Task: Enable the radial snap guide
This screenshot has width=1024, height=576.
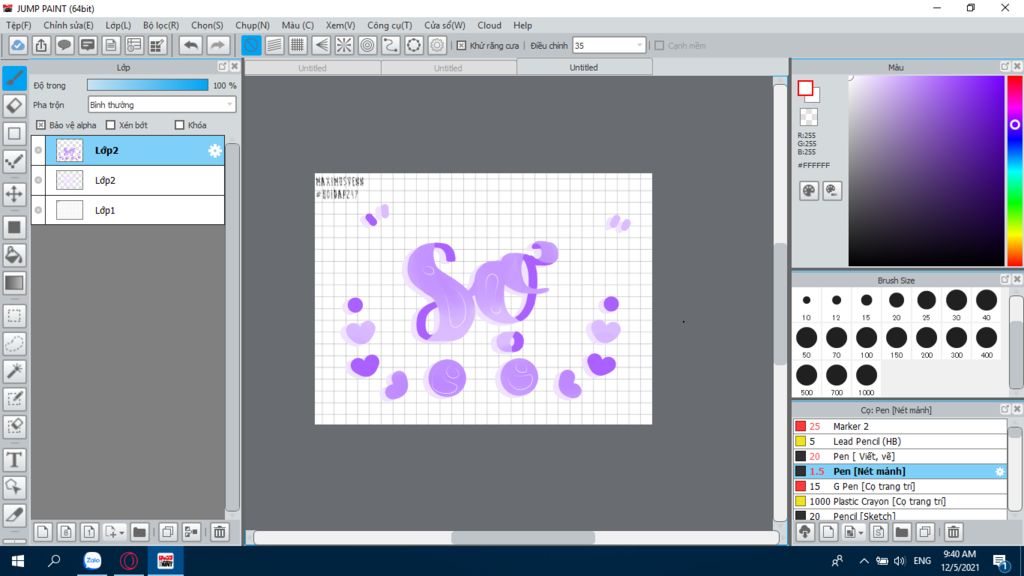Action: [x=344, y=45]
